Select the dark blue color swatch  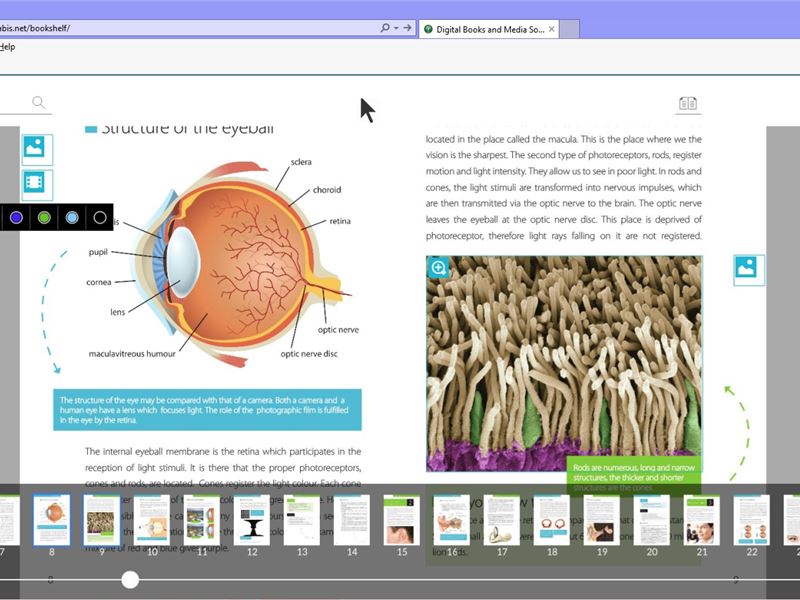[x=15, y=216]
